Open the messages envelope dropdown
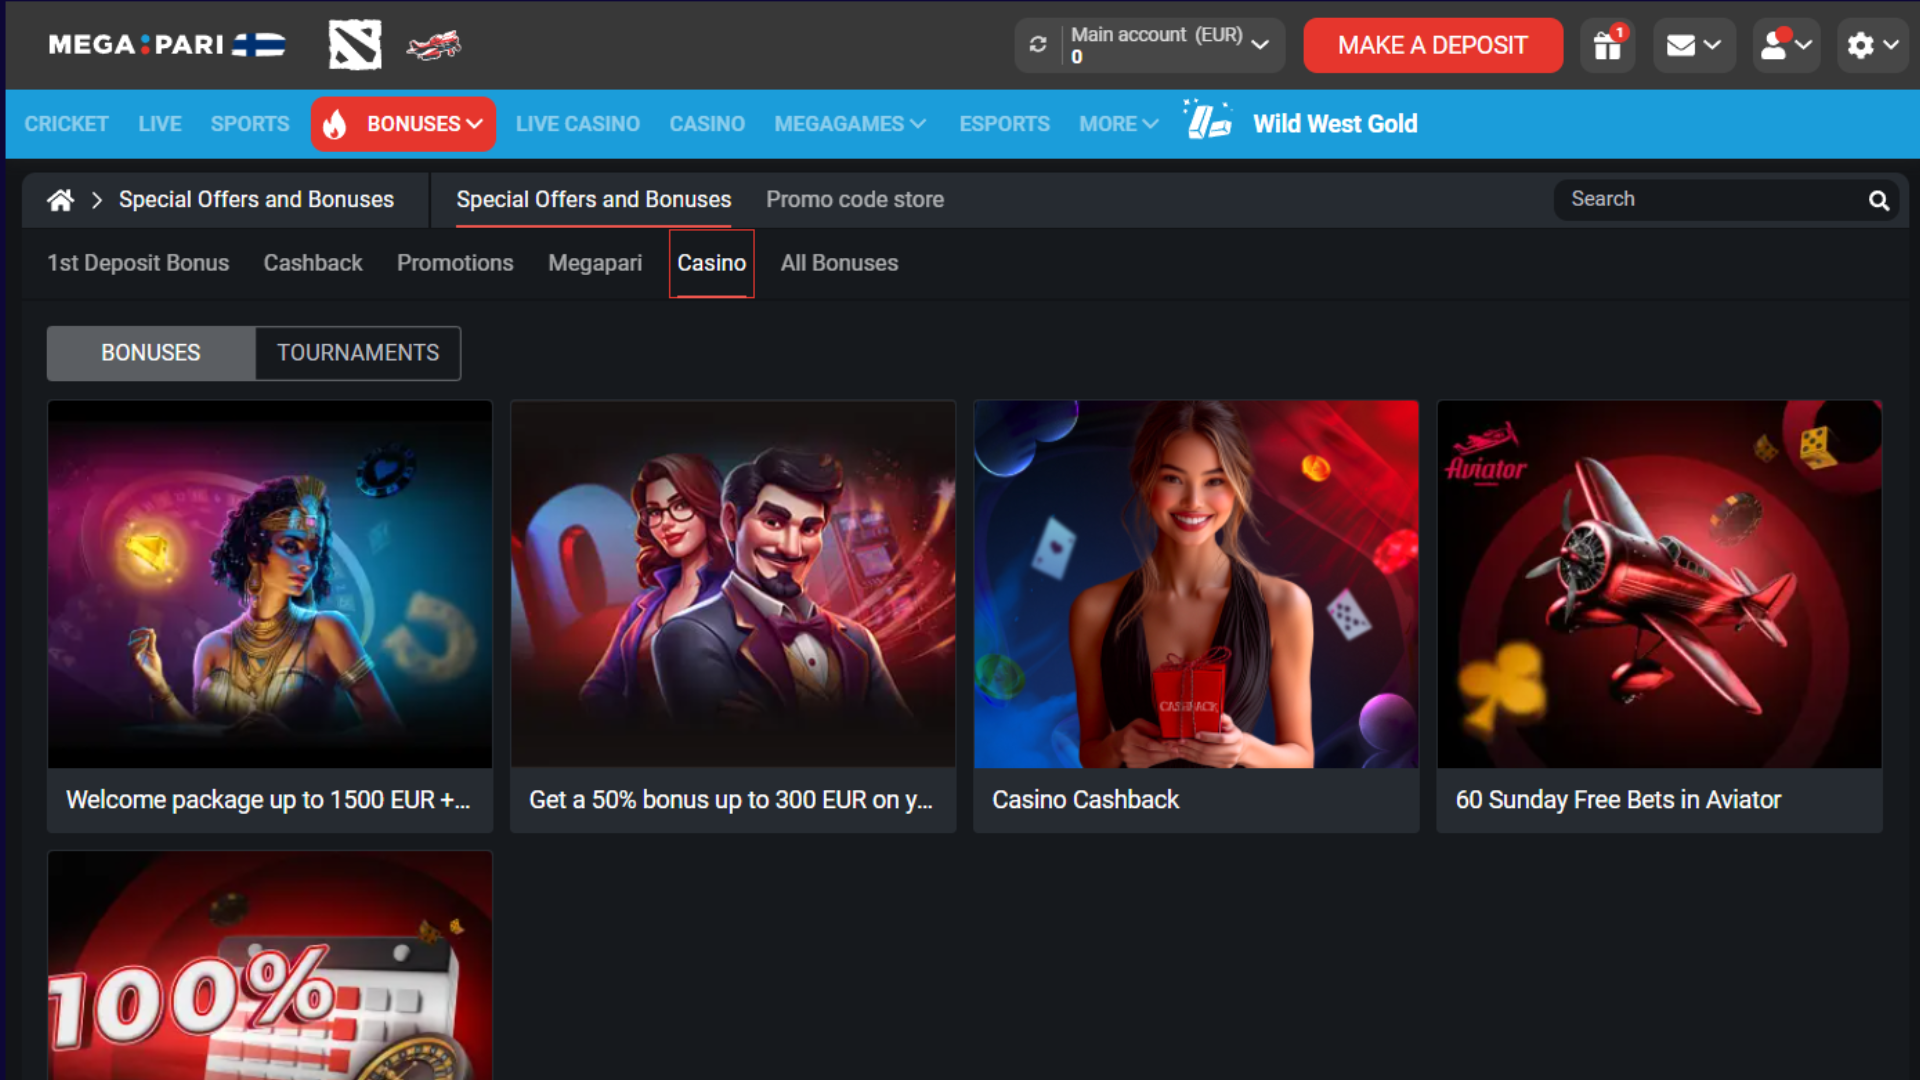Viewport: 1920px width, 1080px height. [x=1693, y=45]
